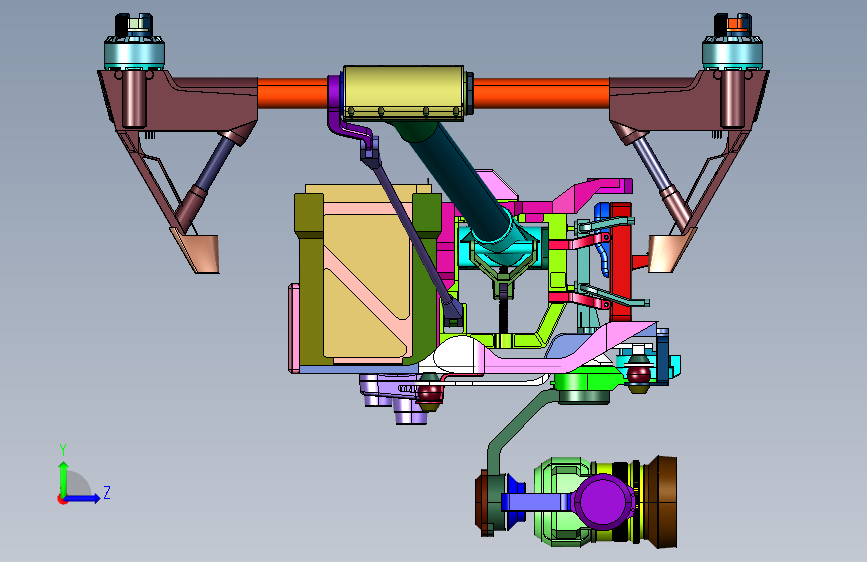This screenshot has height=562, width=867.
Task: Select the right dark red damper ball
Action: [x=639, y=373]
